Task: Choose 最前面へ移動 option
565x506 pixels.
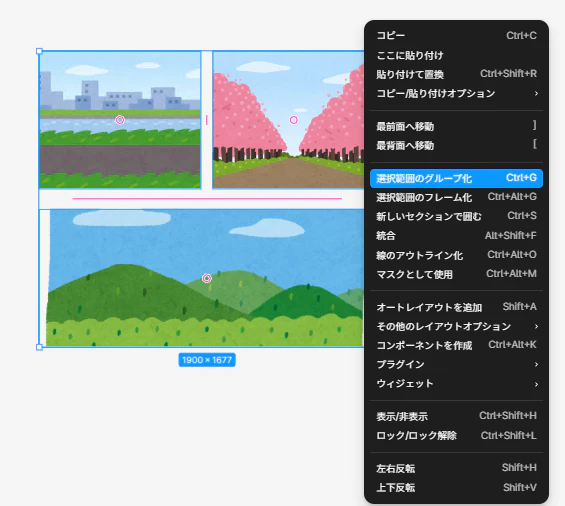Action: (456, 126)
